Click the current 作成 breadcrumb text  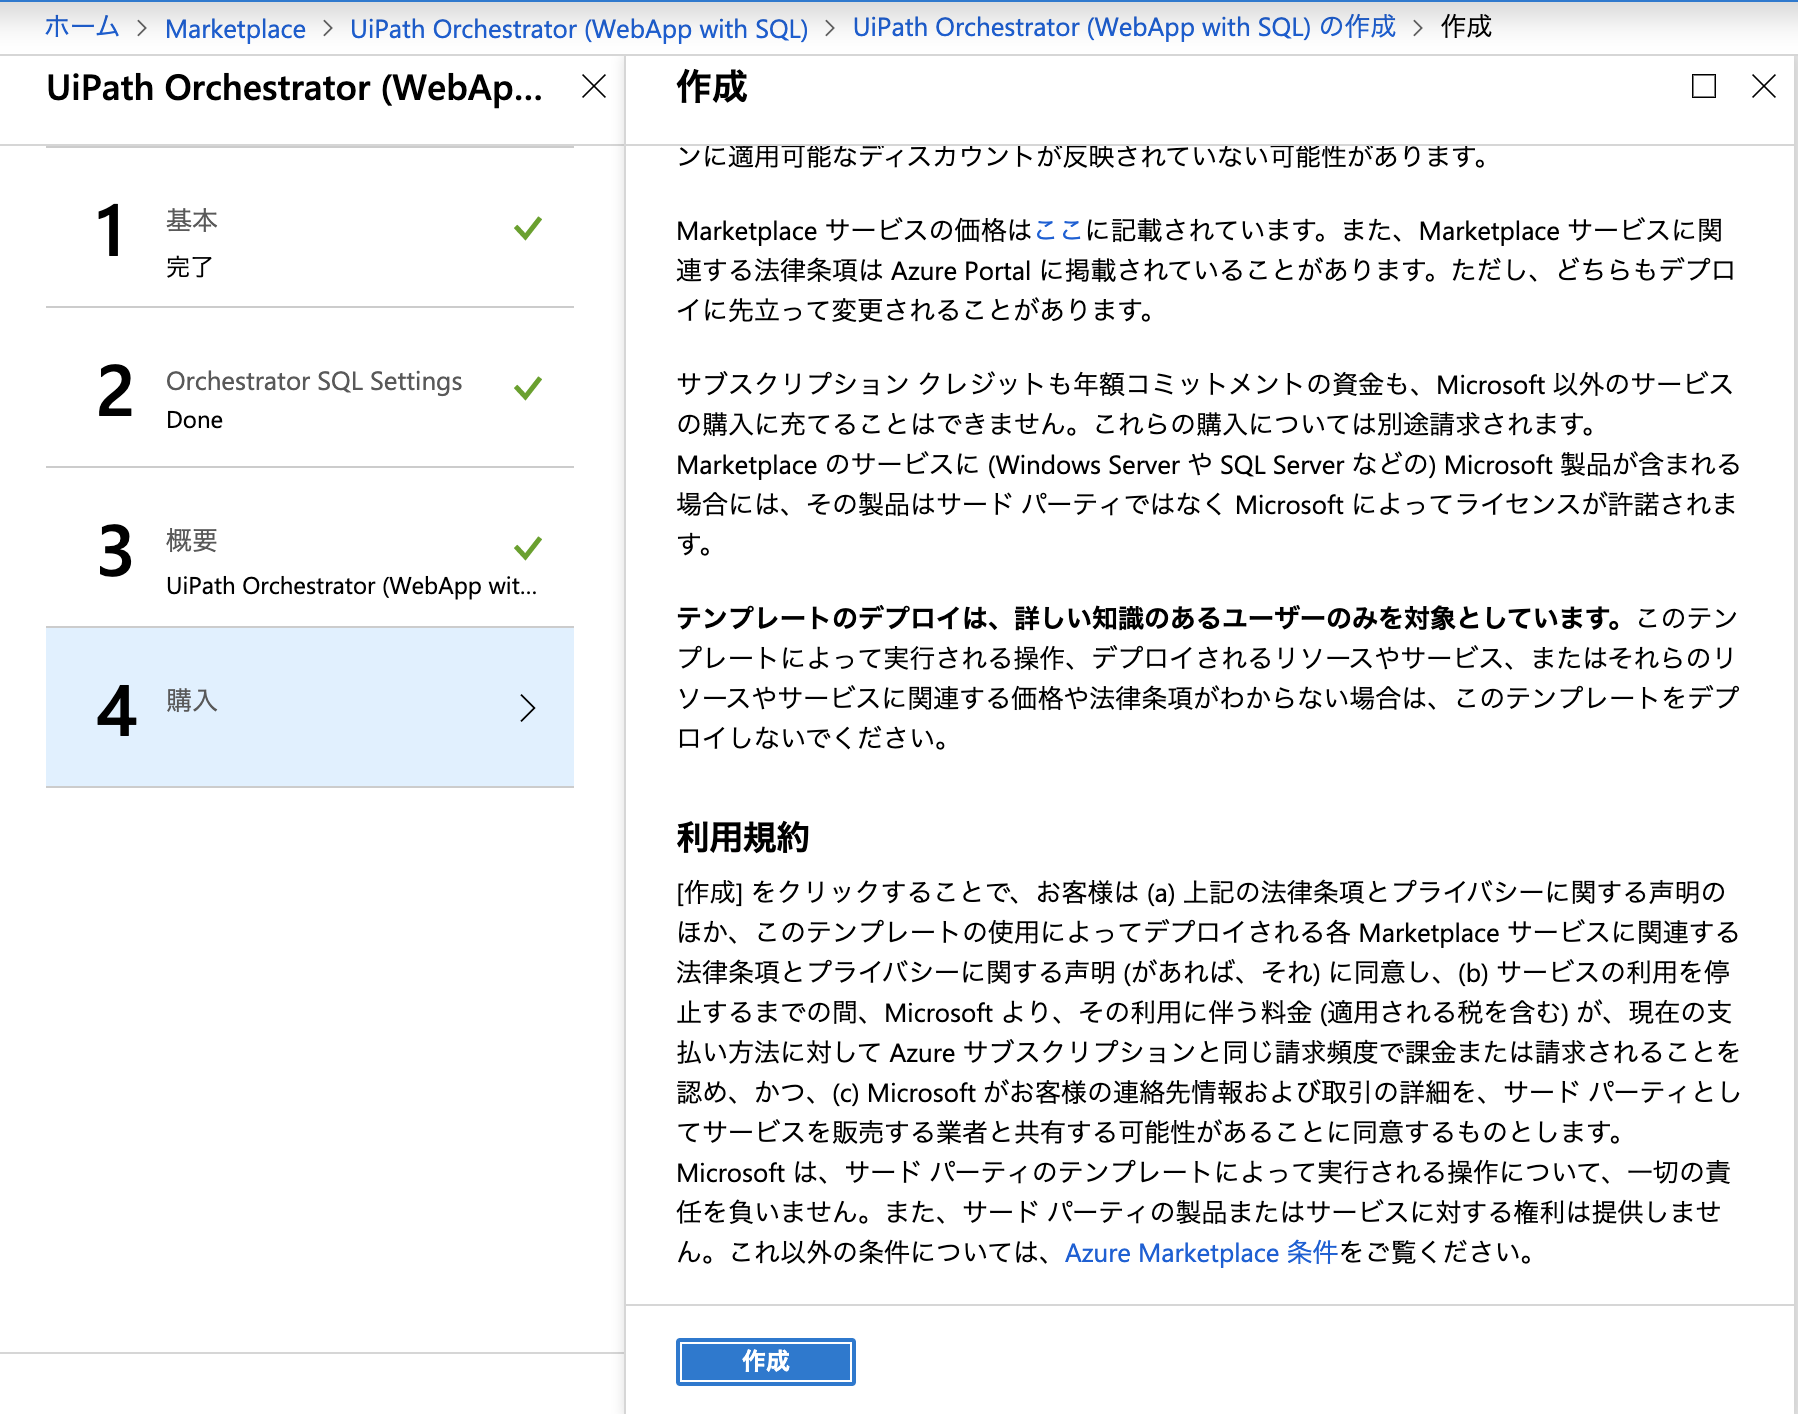click(1466, 27)
